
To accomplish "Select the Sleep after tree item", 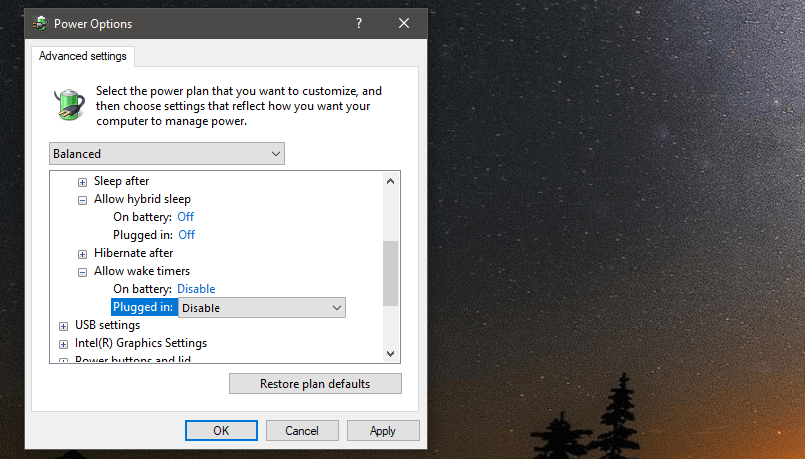I will pos(122,181).
